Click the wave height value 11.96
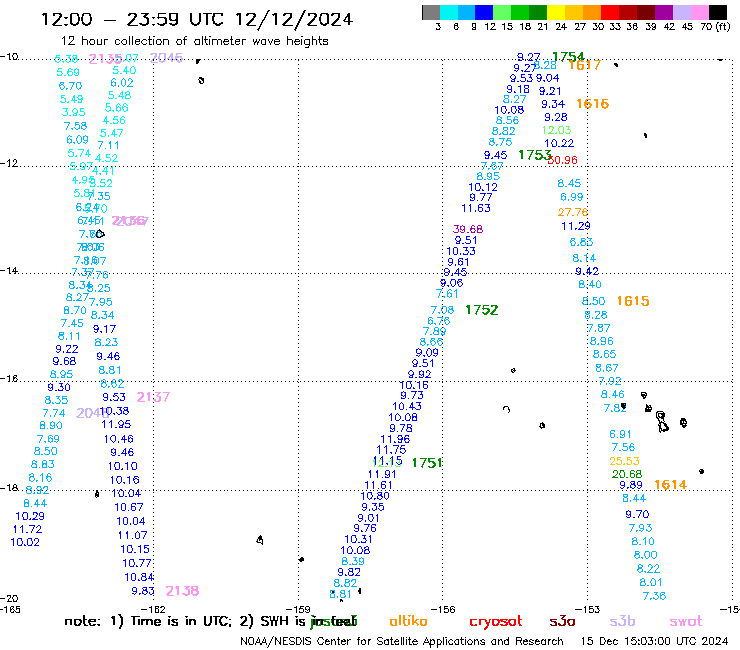The height and width of the screenshot is (650, 740). pyautogui.click(x=395, y=439)
